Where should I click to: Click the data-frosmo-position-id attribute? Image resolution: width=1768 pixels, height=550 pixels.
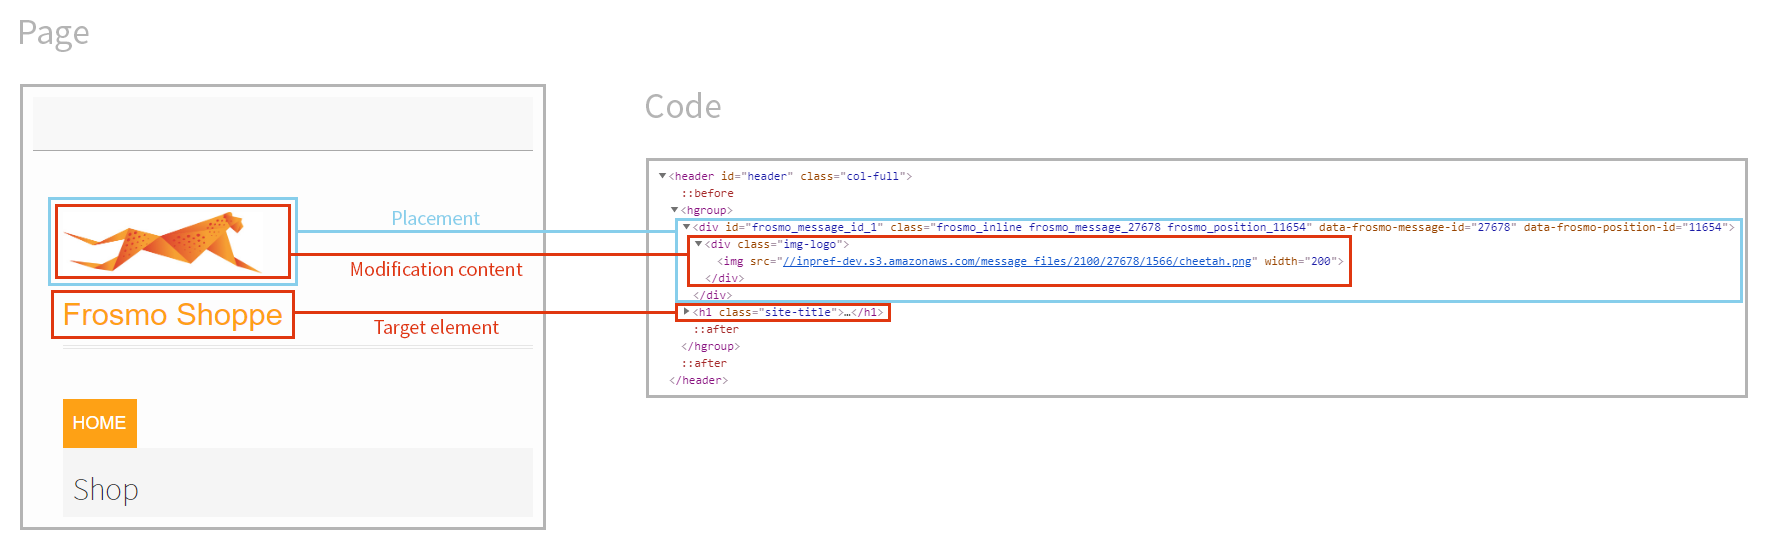pos(1625,227)
